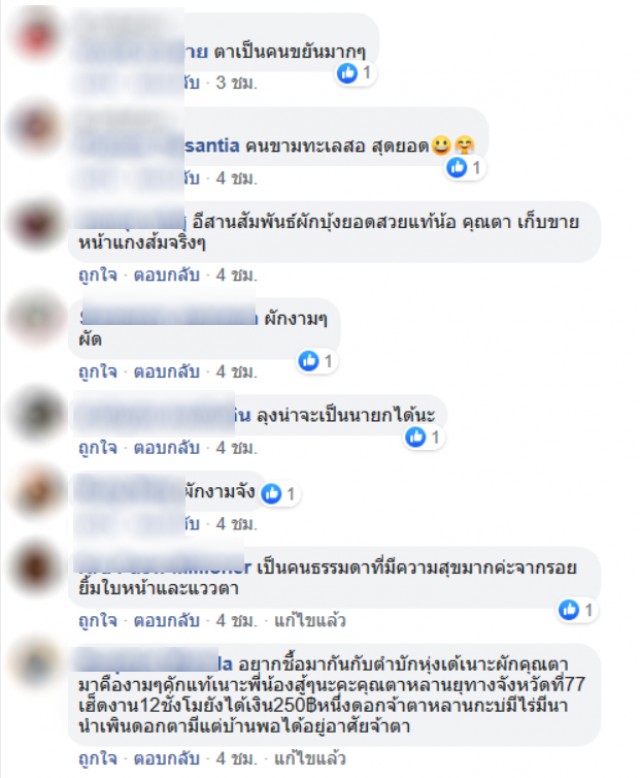Click ตอบกลับ under ลุงน่าจะเป็นนายก comment
The width and height of the screenshot is (640, 778).
coord(167,448)
